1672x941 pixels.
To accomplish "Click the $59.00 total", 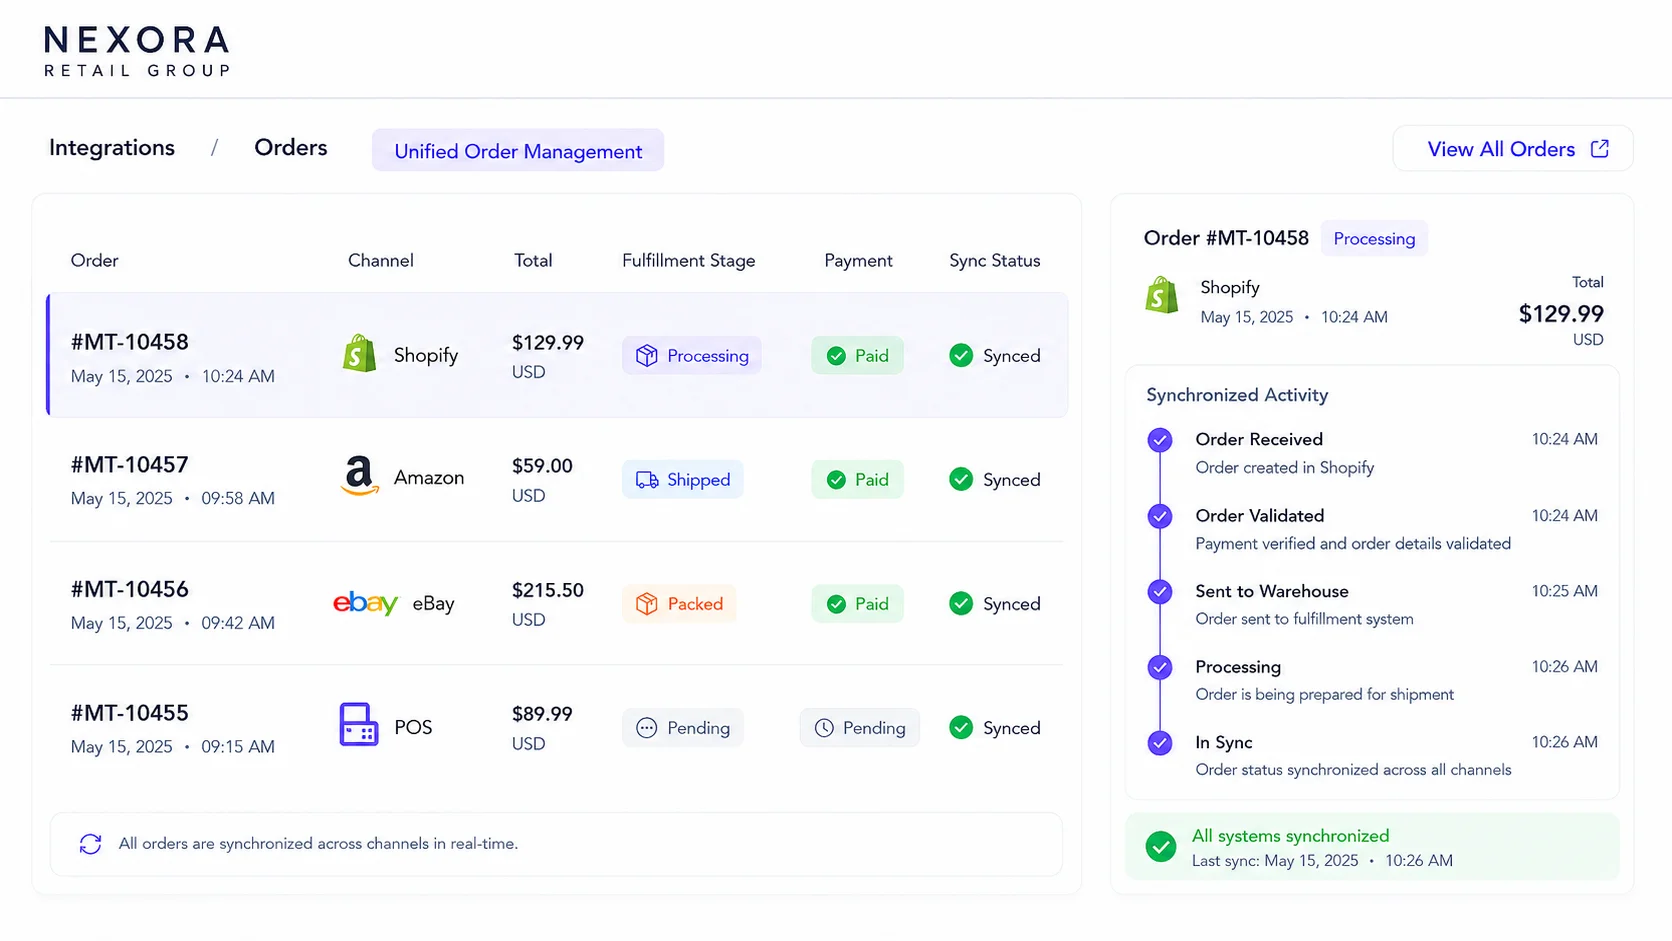I will coord(542,466).
